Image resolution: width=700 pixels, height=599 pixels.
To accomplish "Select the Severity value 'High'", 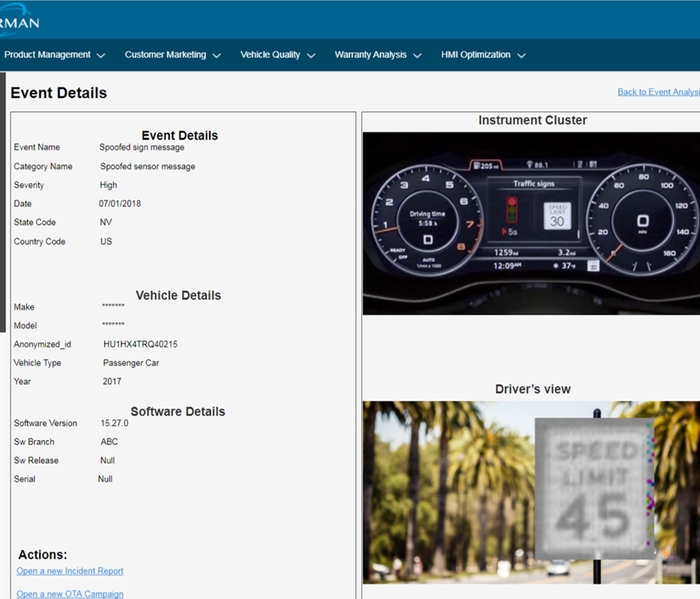I will click(108, 185).
